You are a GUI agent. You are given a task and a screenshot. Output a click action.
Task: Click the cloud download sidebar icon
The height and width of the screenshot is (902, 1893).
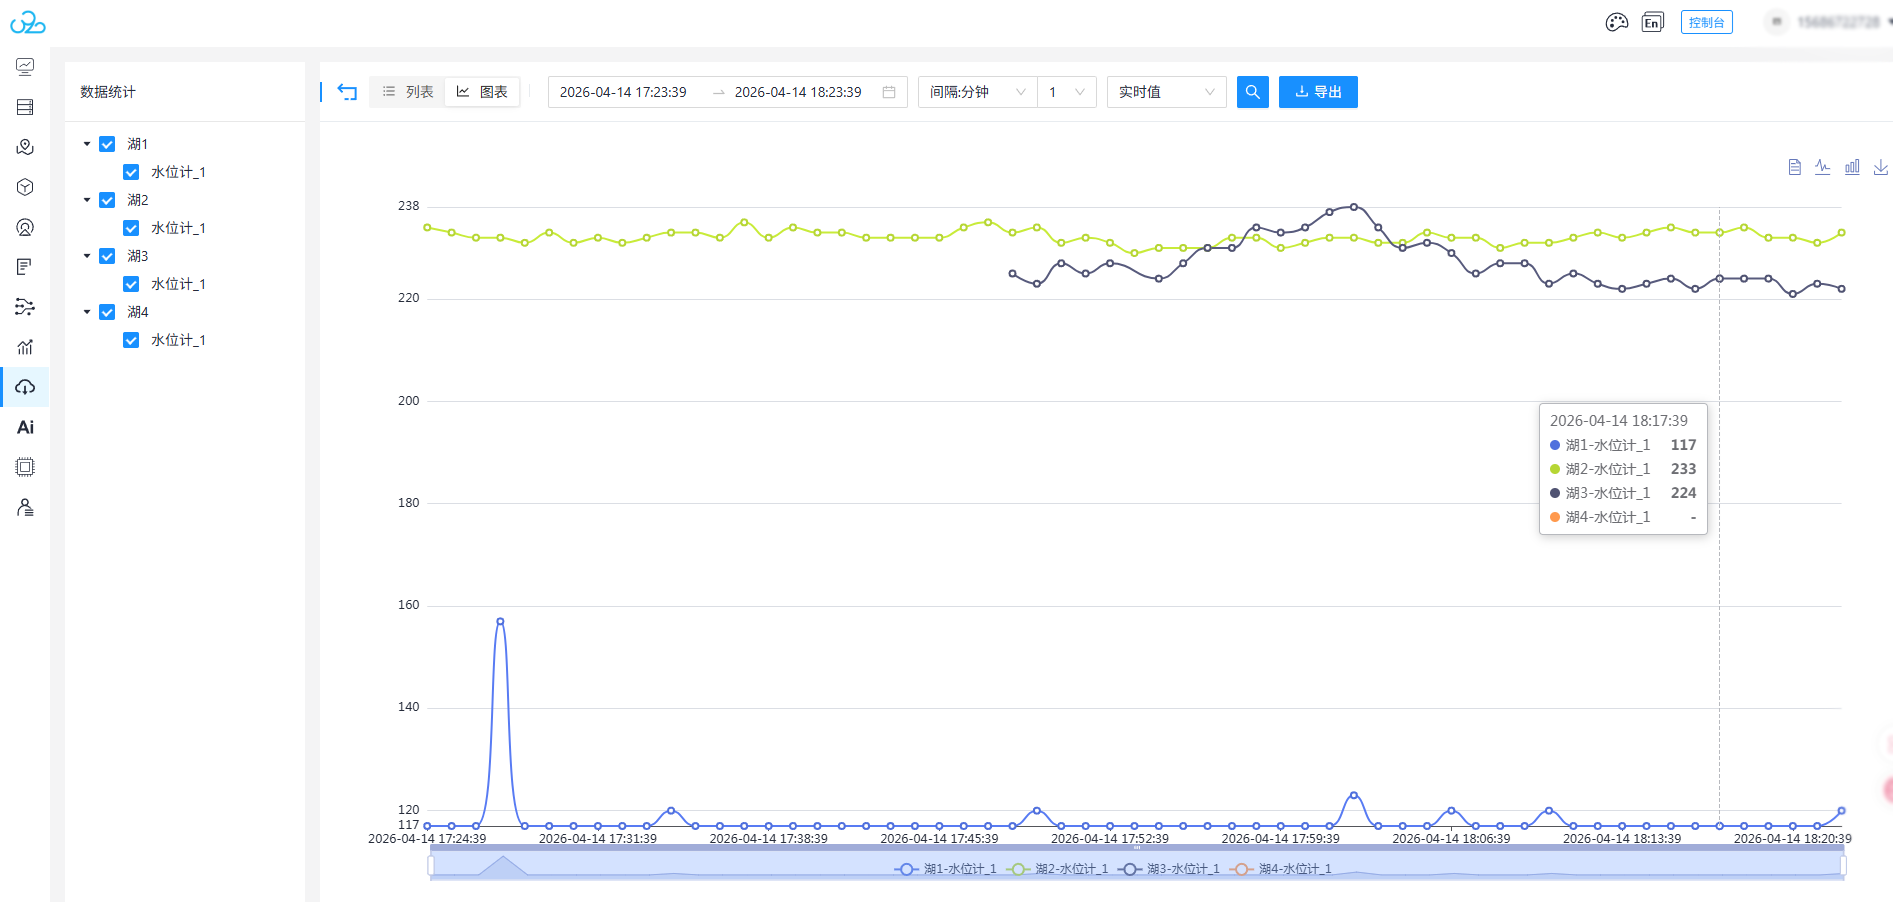[25, 387]
